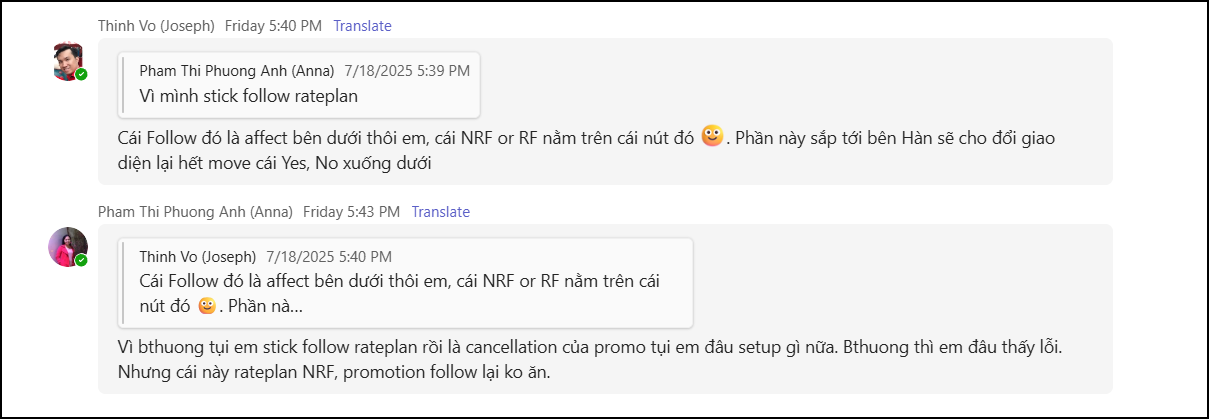Click the author name Thinh Vo inside the quote
The width and height of the screenshot is (1209, 419).
tap(197, 257)
